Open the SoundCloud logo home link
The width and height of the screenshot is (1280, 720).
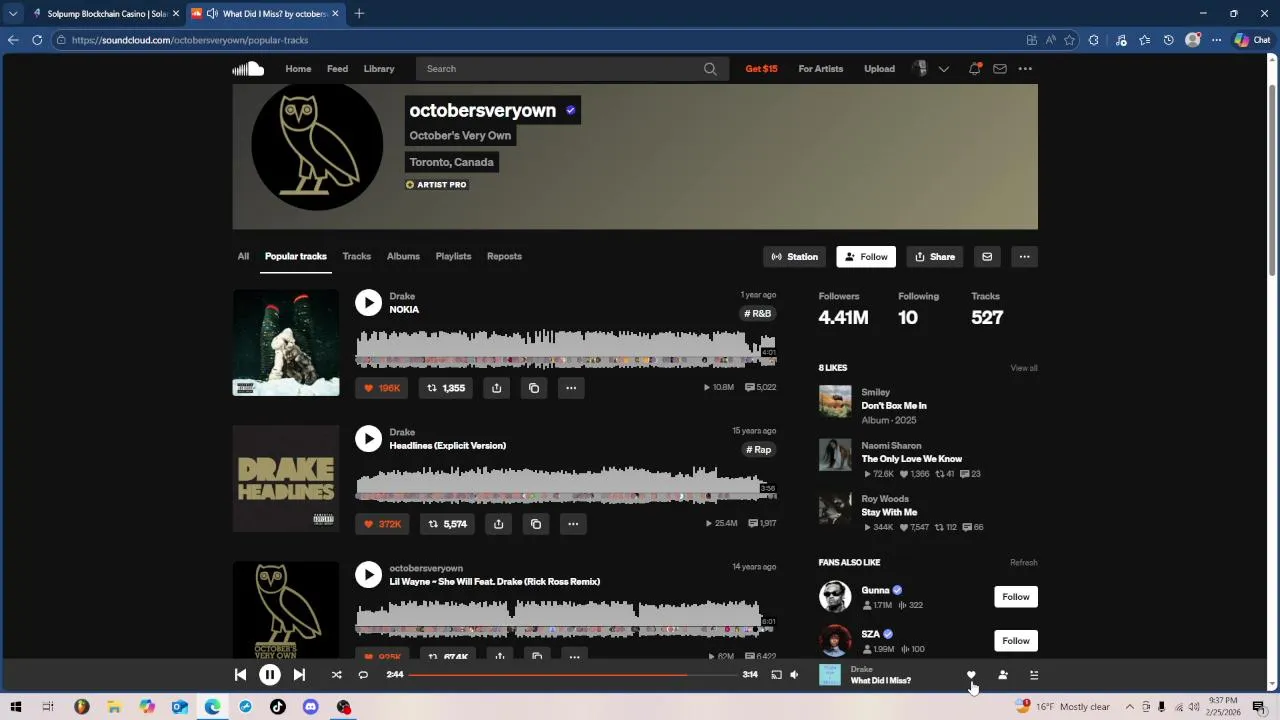pyautogui.click(x=248, y=69)
